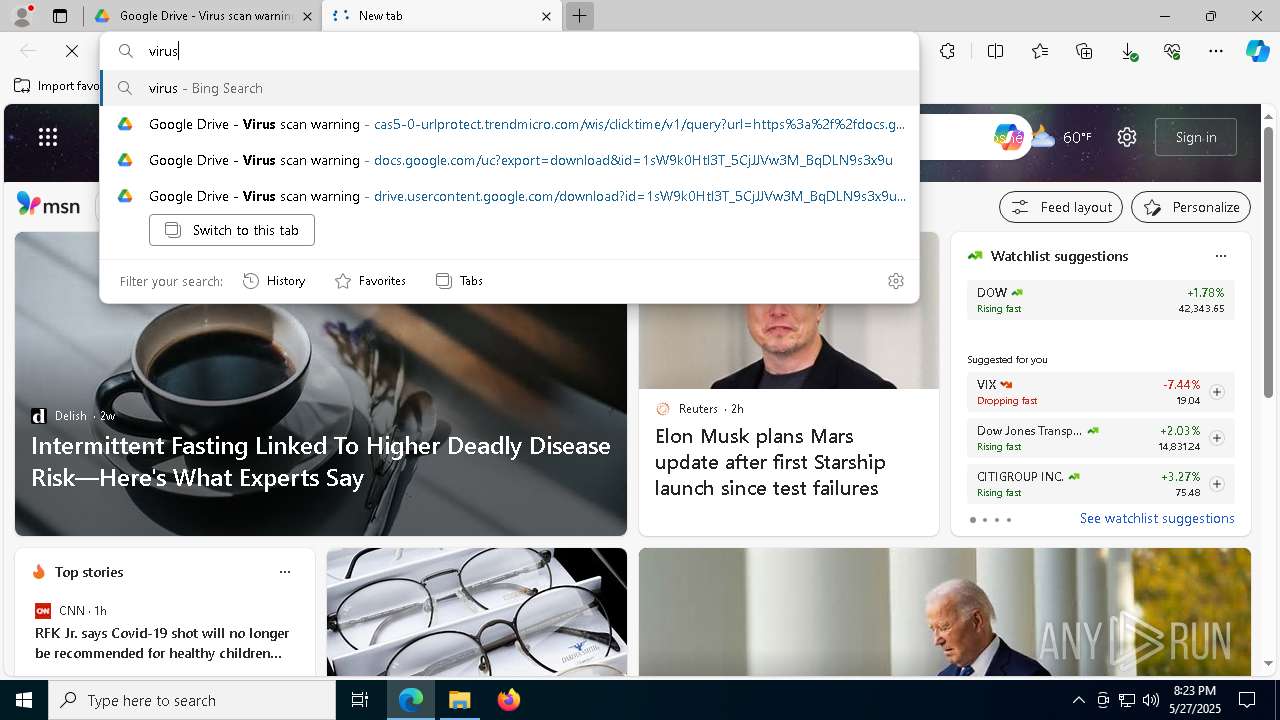Open Watchlist suggestions more options
This screenshot has height=720, width=1280.
[1220, 256]
